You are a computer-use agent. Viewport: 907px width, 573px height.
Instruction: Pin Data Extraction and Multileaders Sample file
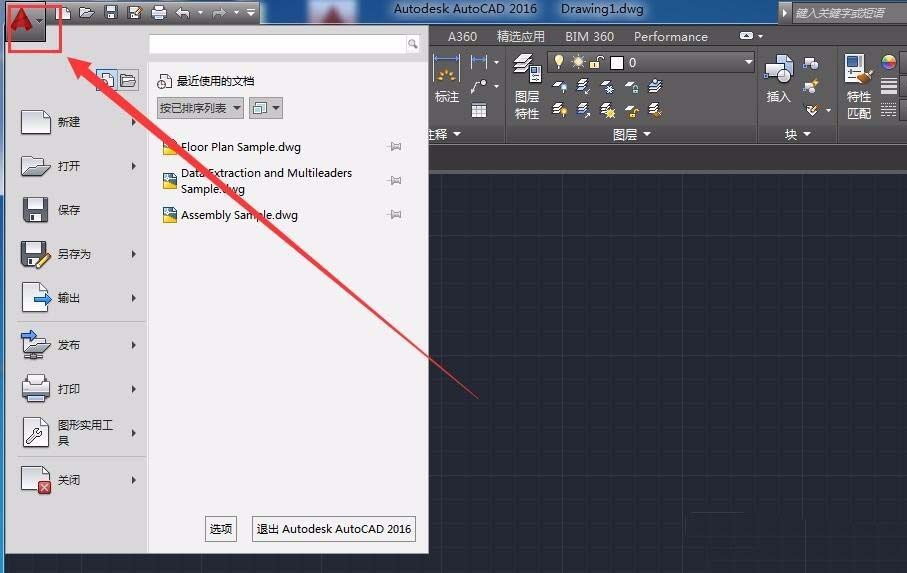coord(394,180)
